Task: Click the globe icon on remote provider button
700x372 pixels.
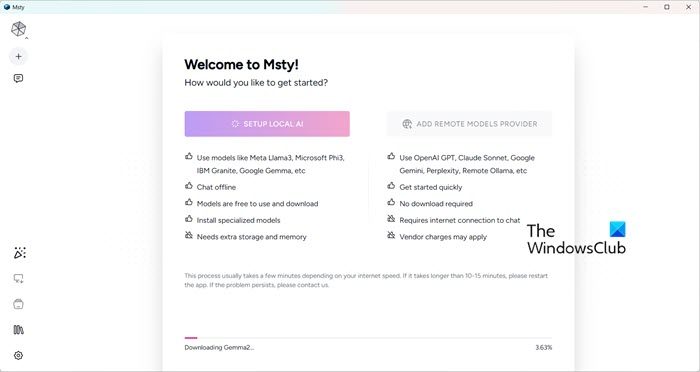Action: click(407, 124)
